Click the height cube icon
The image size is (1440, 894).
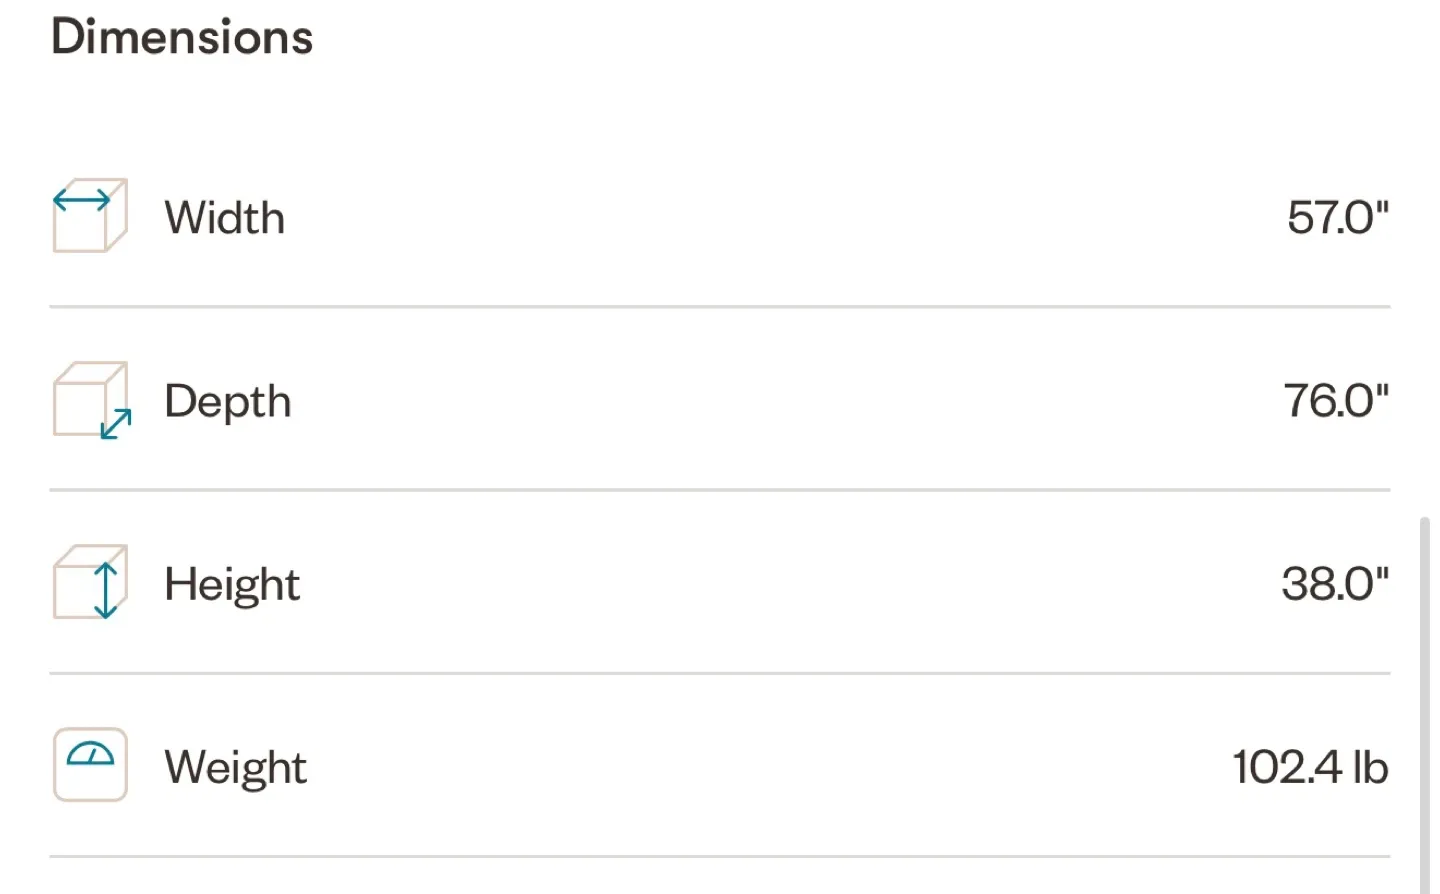click(x=90, y=582)
